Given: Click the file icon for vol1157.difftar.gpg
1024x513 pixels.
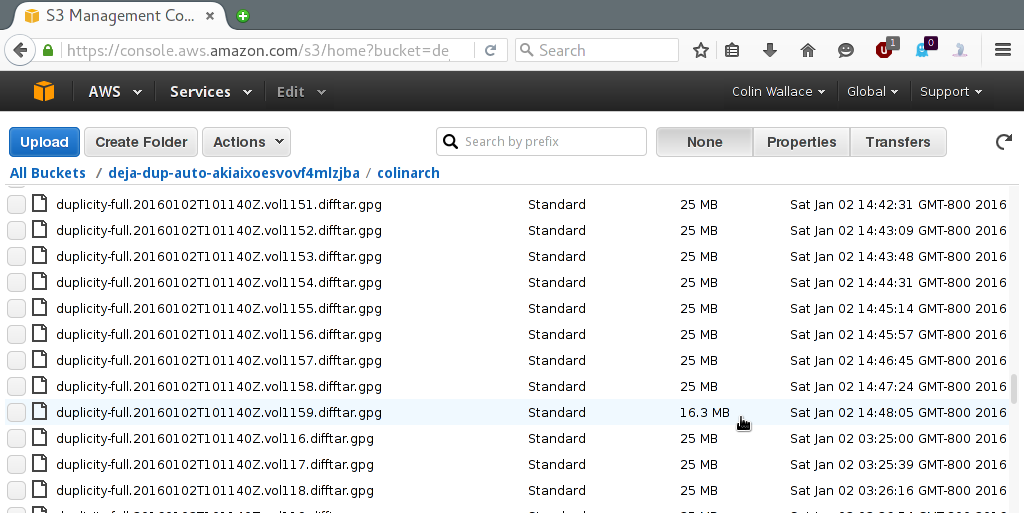Looking at the screenshot, I should coord(40,360).
